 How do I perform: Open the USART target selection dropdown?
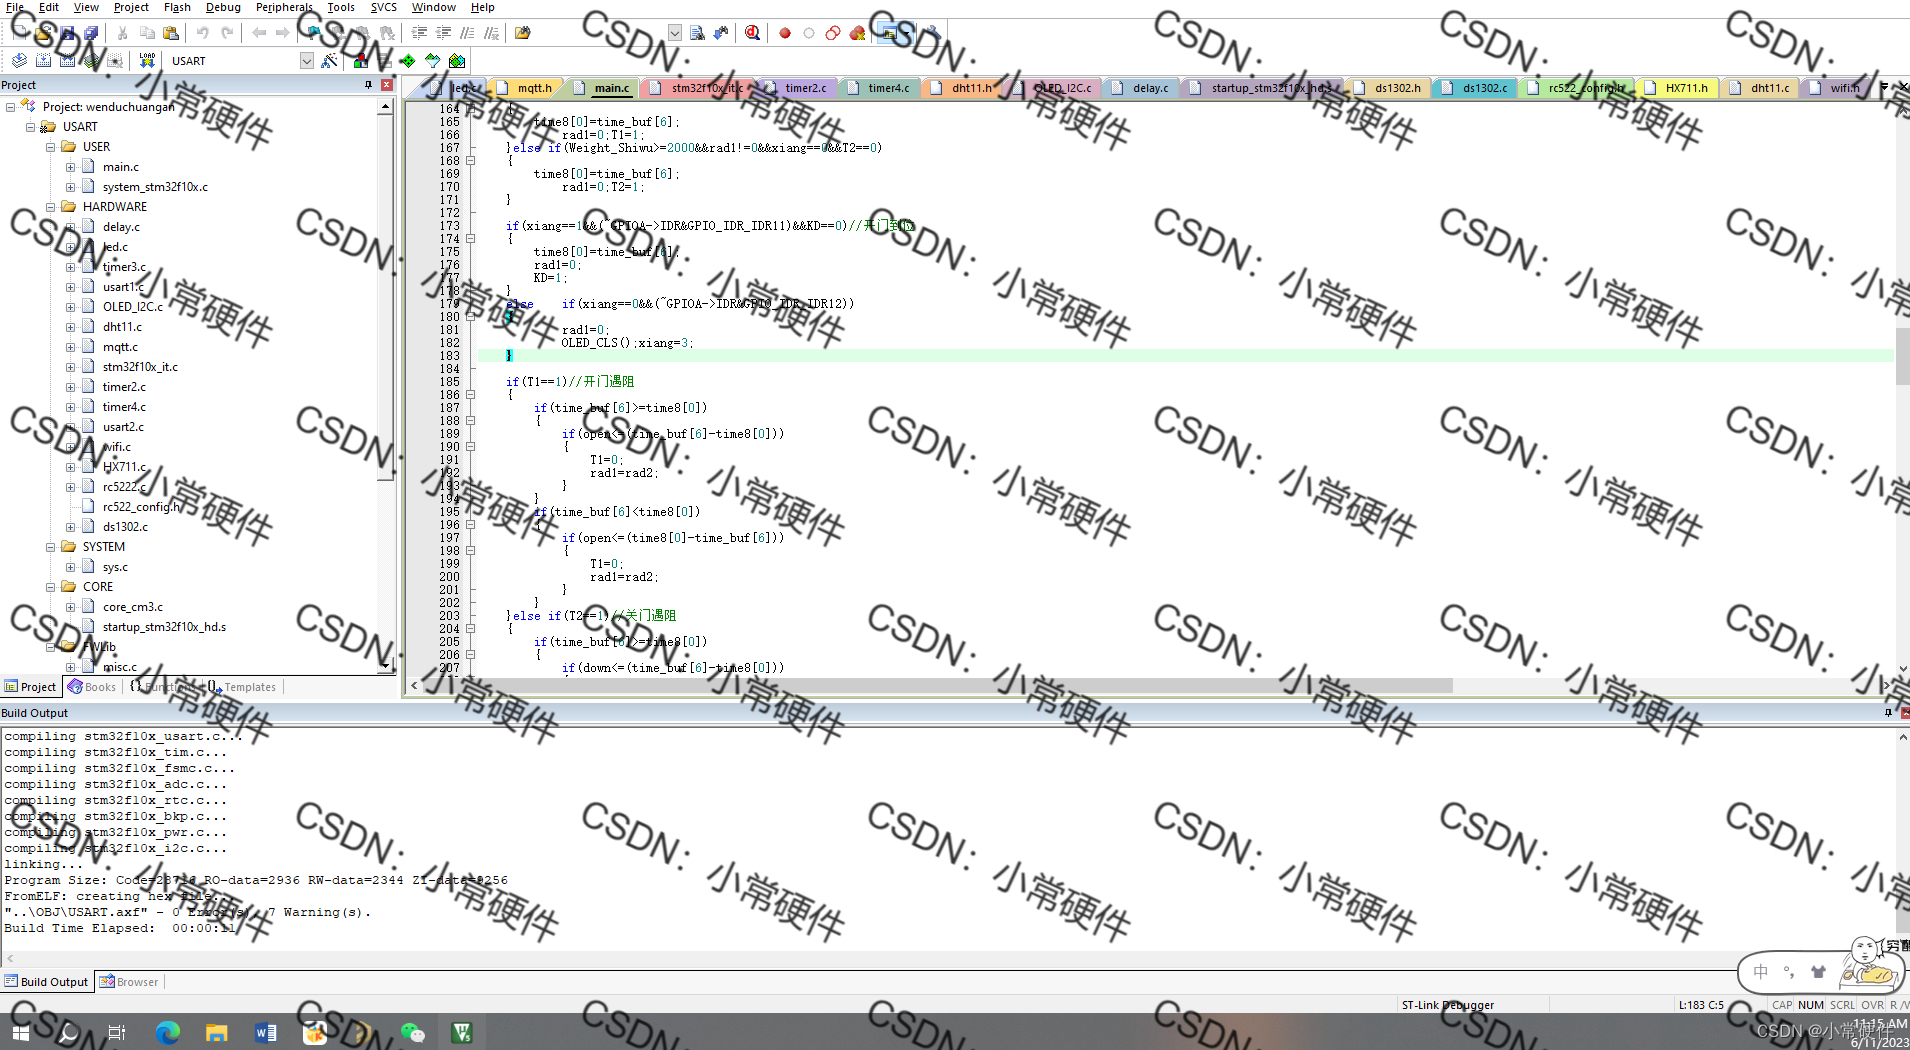click(x=306, y=60)
